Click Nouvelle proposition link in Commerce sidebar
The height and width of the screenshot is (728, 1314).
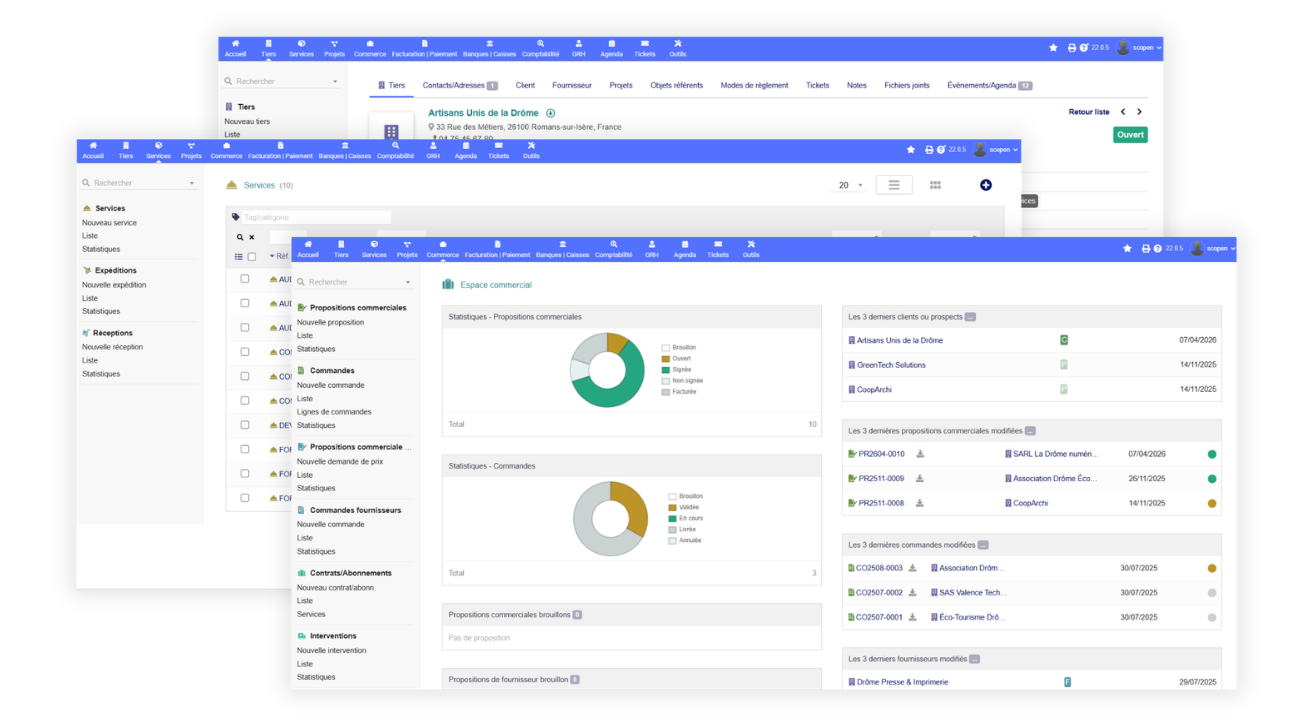pos(330,322)
